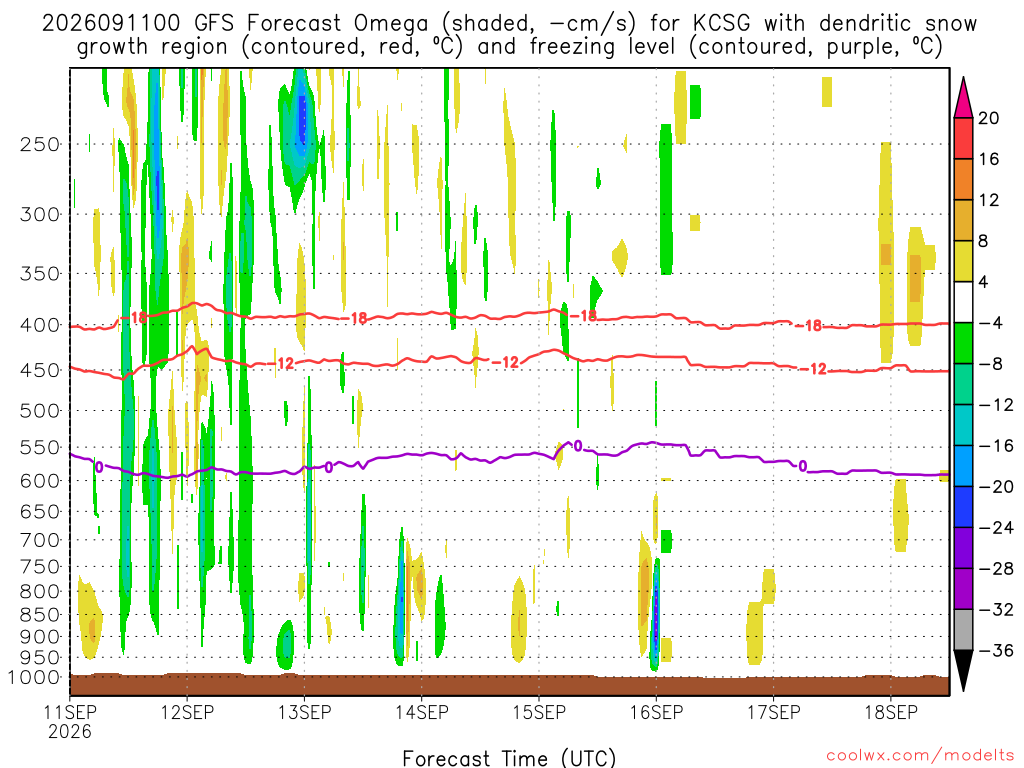The width and height of the screenshot is (1024, 768).
Task: Click the 1000 pressure level label
Action: coord(35,678)
